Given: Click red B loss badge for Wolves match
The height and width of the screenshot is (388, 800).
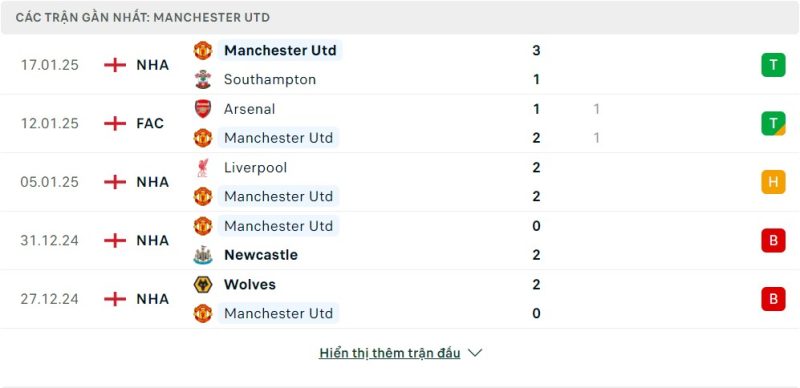Looking at the screenshot, I should coord(773,299).
